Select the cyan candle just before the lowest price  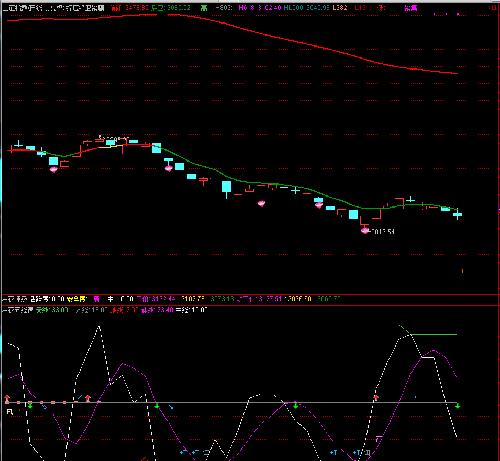353,214
